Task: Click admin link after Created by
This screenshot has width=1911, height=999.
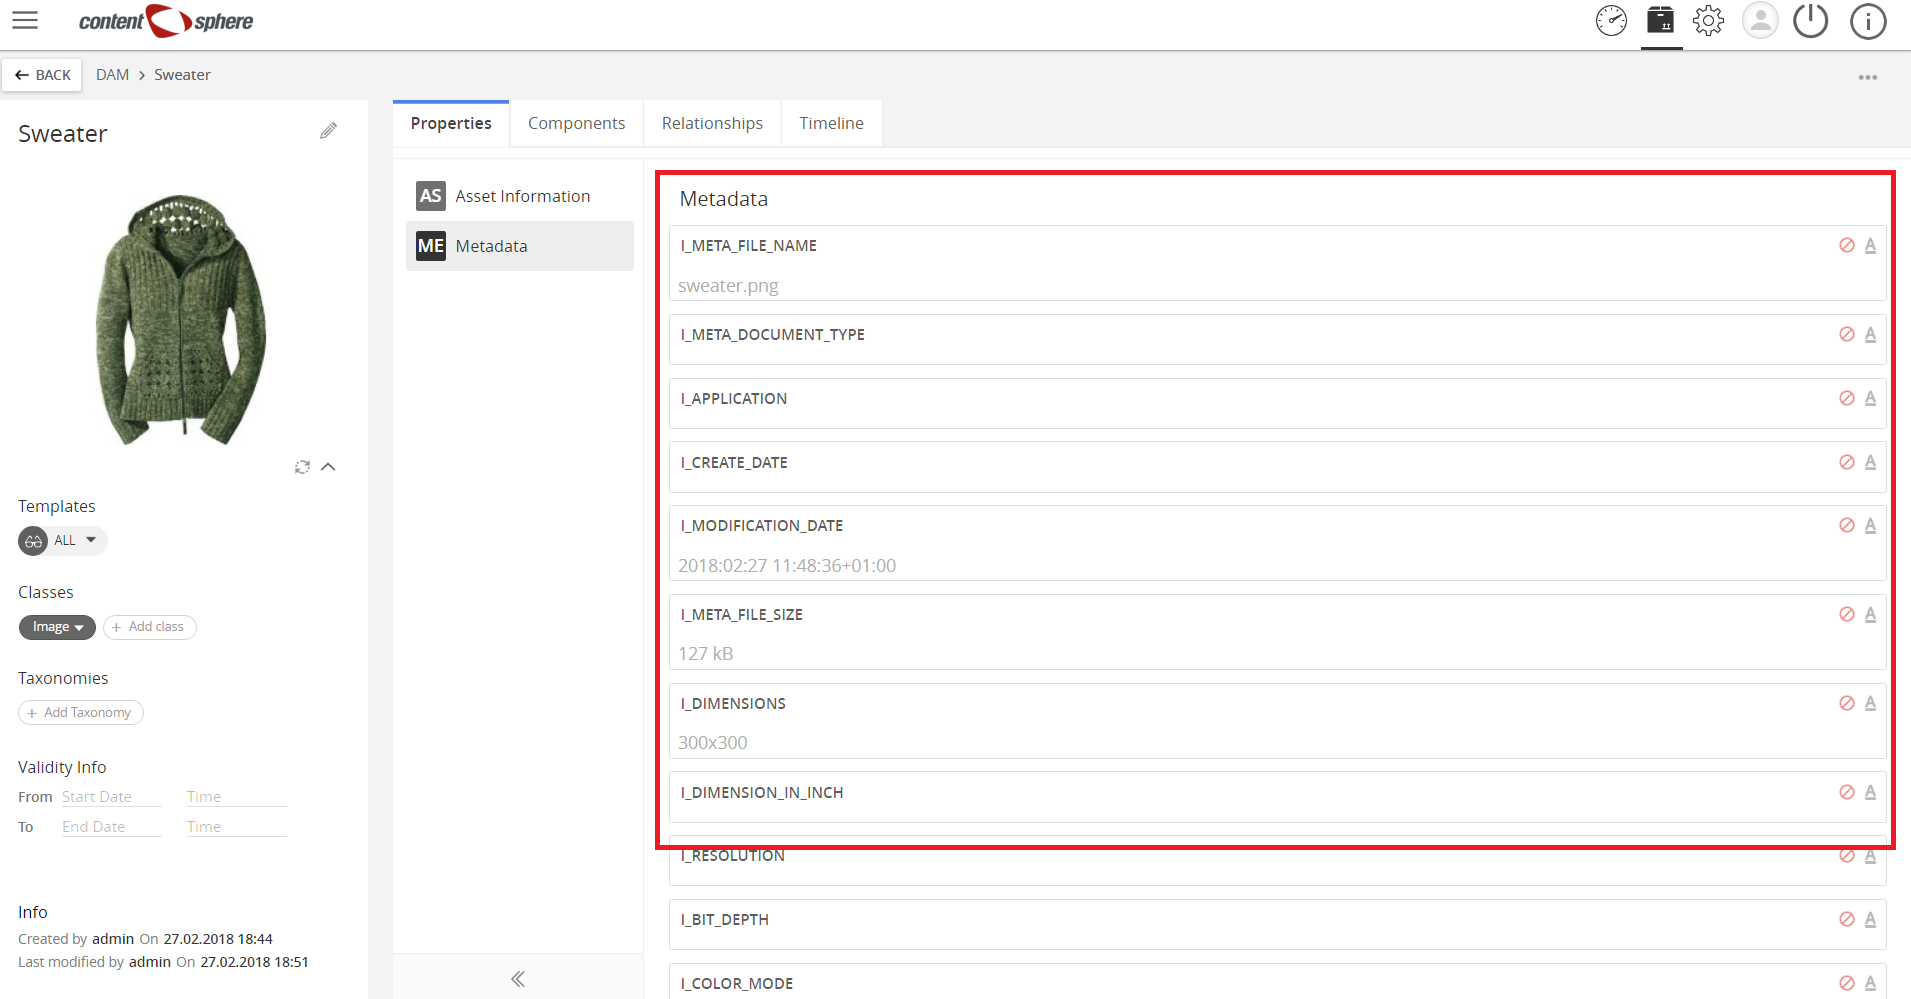Action: click(113, 939)
